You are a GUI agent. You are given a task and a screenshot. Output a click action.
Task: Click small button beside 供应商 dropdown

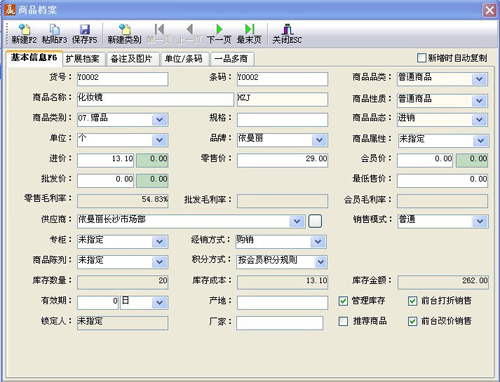click(x=315, y=221)
